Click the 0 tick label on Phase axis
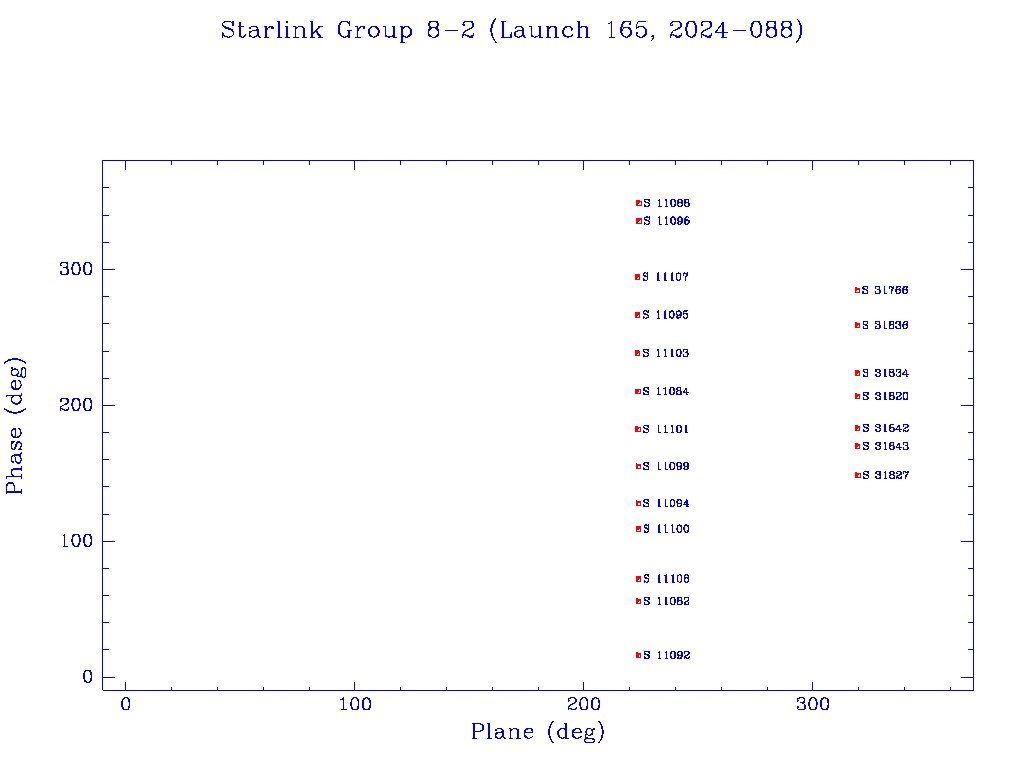 (x=88, y=677)
